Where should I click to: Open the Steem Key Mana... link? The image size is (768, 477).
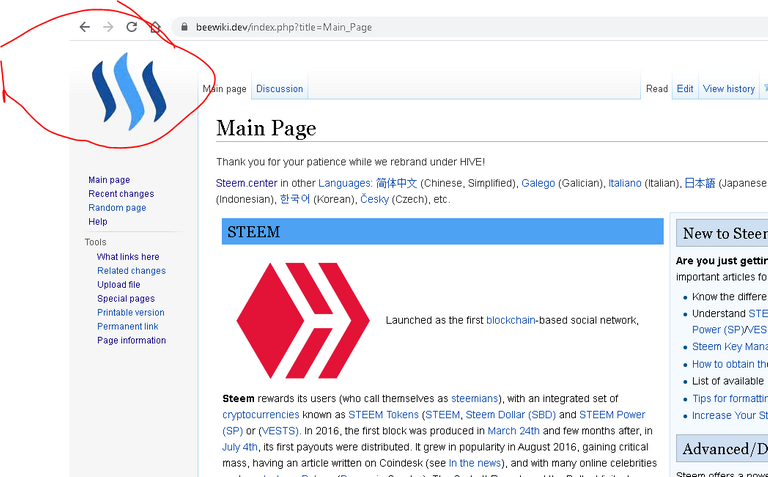[x=730, y=347]
